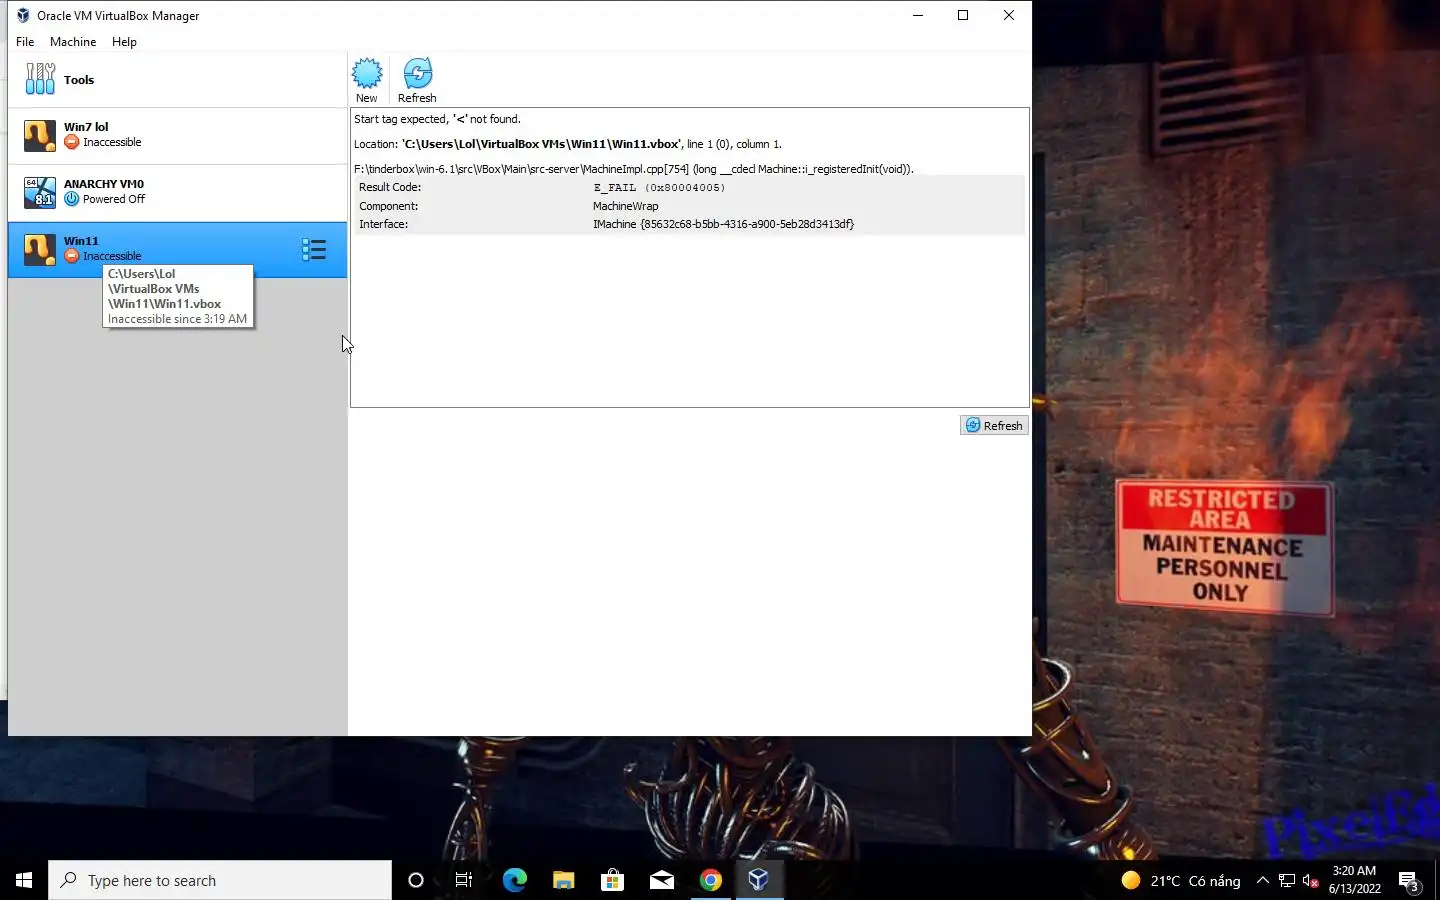
Task: Open File Explorer from taskbar
Action: tap(563, 880)
